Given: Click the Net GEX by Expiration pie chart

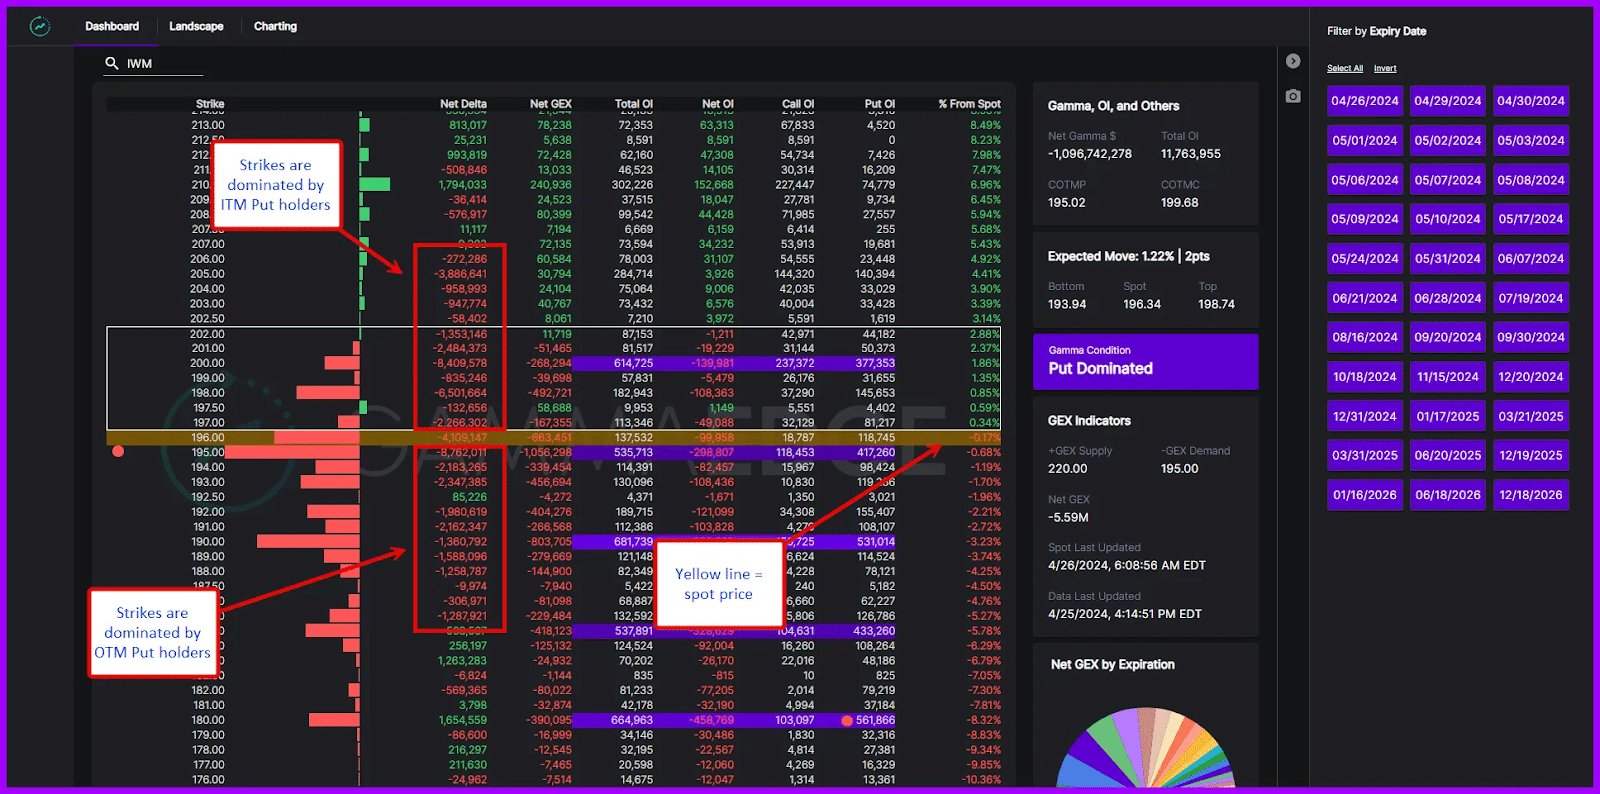Looking at the screenshot, I should (x=1146, y=750).
